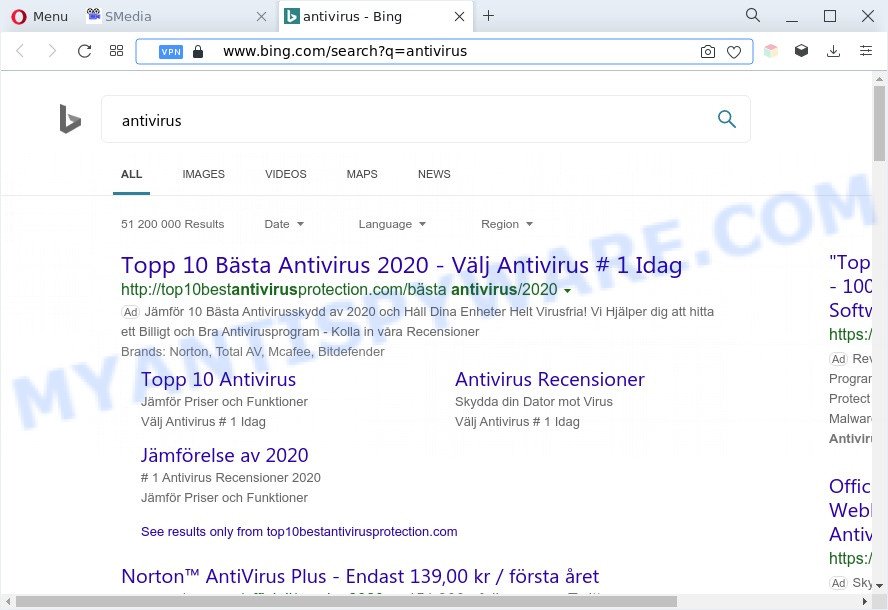Open the Downloads icon
This screenshot has height=610, width=888.
point(833,51)
